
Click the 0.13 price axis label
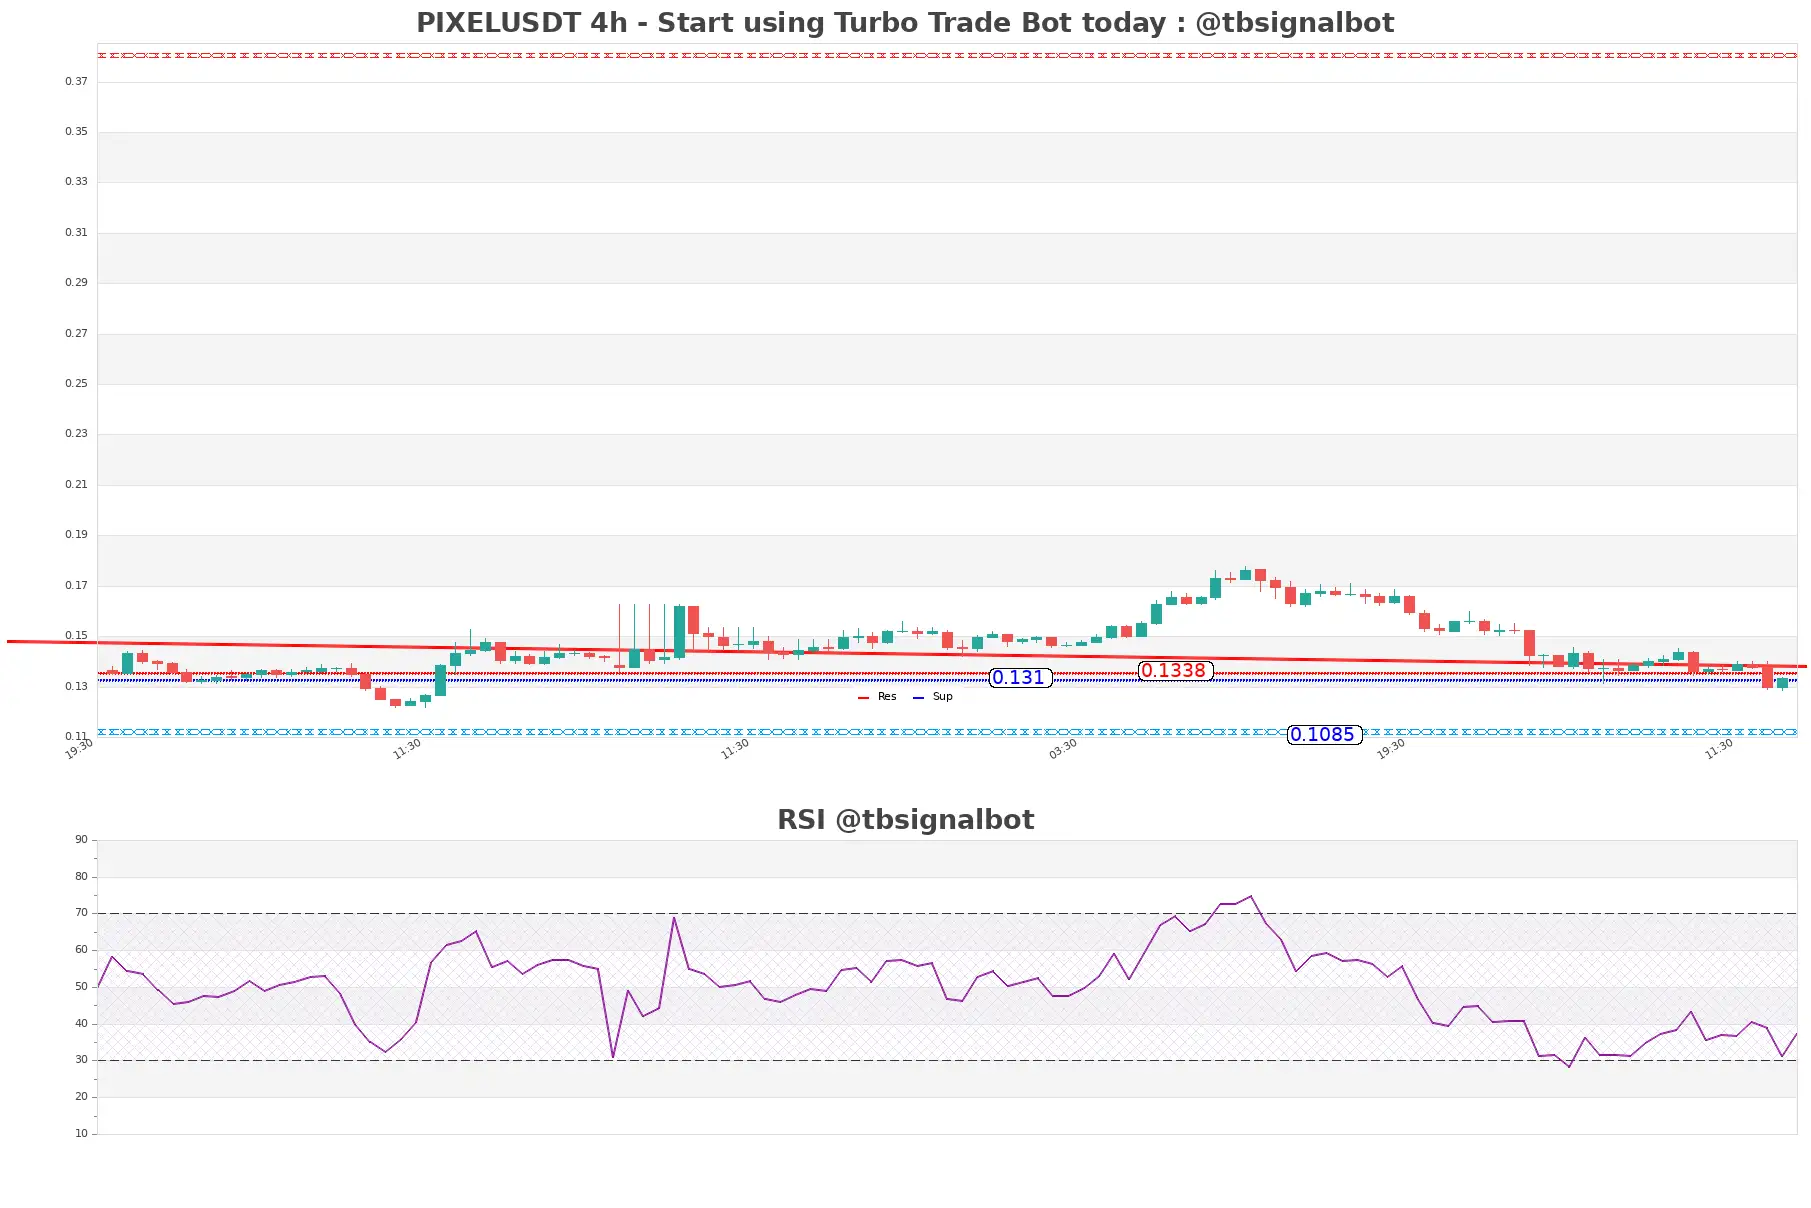point(76,687)
